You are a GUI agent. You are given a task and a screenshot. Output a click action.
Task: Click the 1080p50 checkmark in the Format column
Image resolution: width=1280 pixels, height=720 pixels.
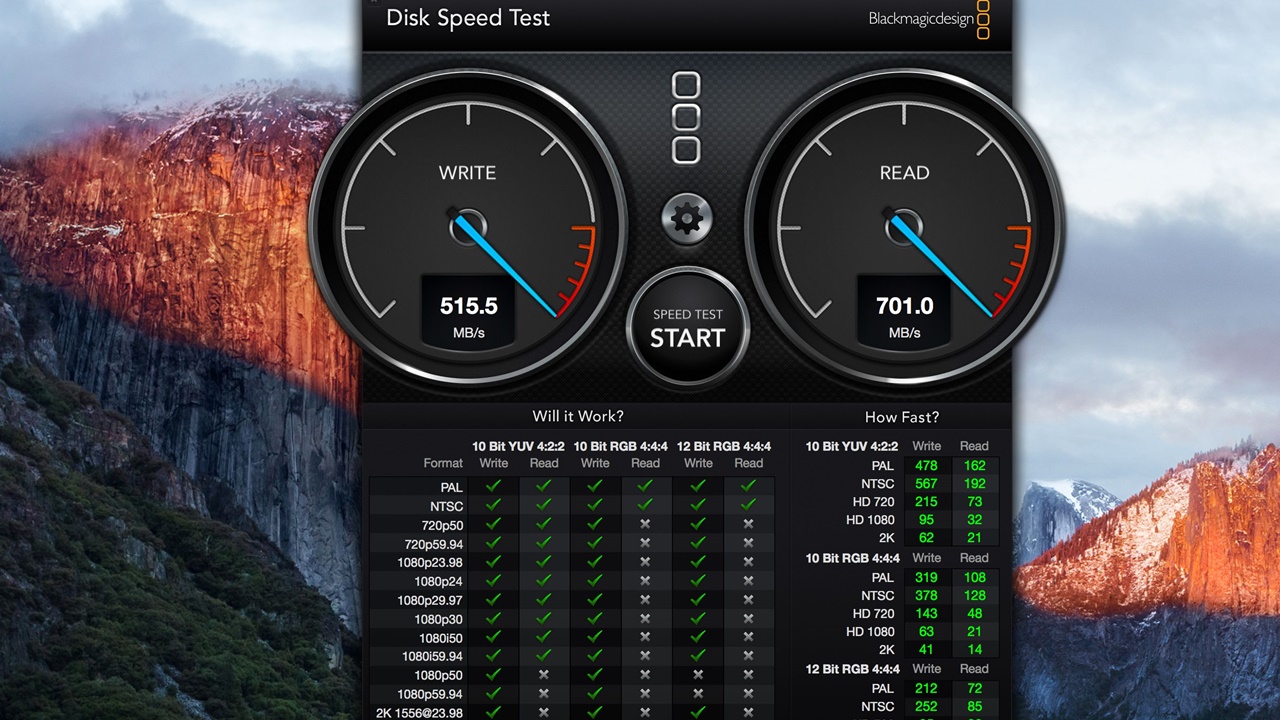tap(439, 676)
